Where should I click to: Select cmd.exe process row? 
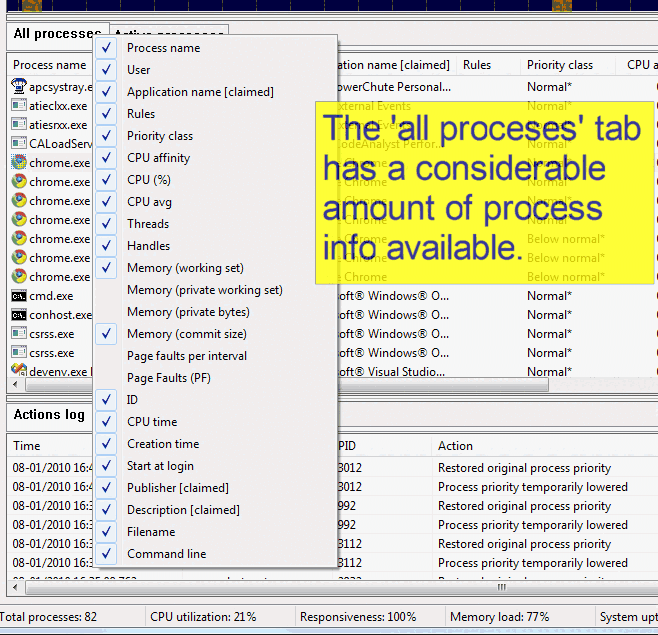50,296
